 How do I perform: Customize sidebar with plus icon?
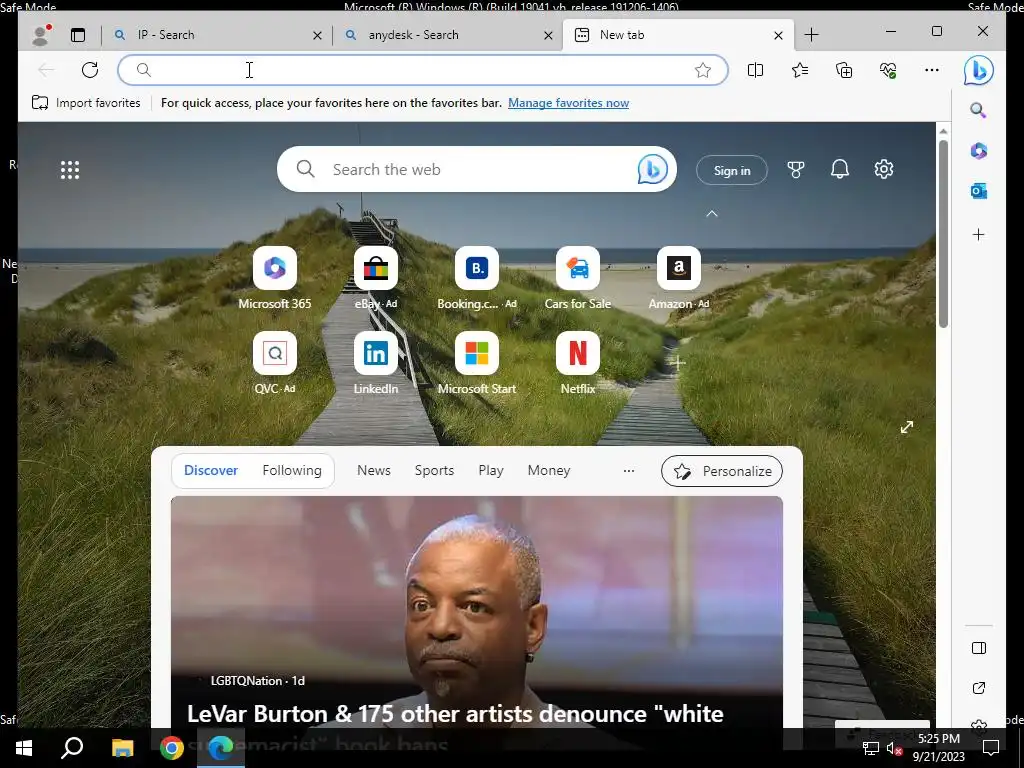(978, 234)
